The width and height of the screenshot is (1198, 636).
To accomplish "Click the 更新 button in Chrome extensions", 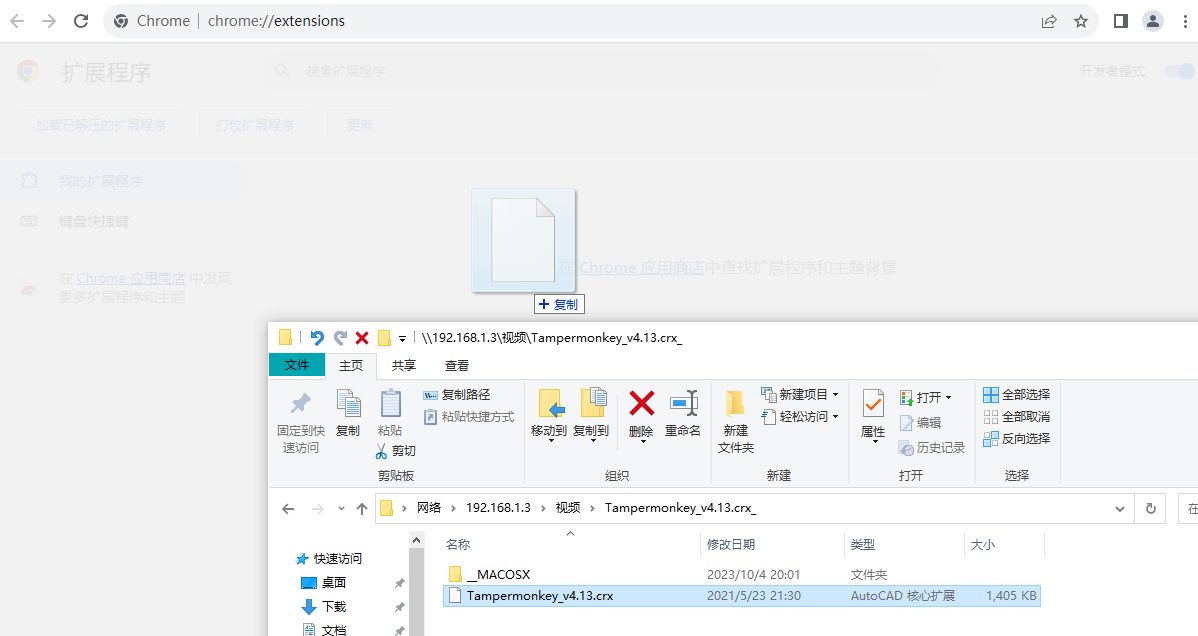I will [360, 125].
